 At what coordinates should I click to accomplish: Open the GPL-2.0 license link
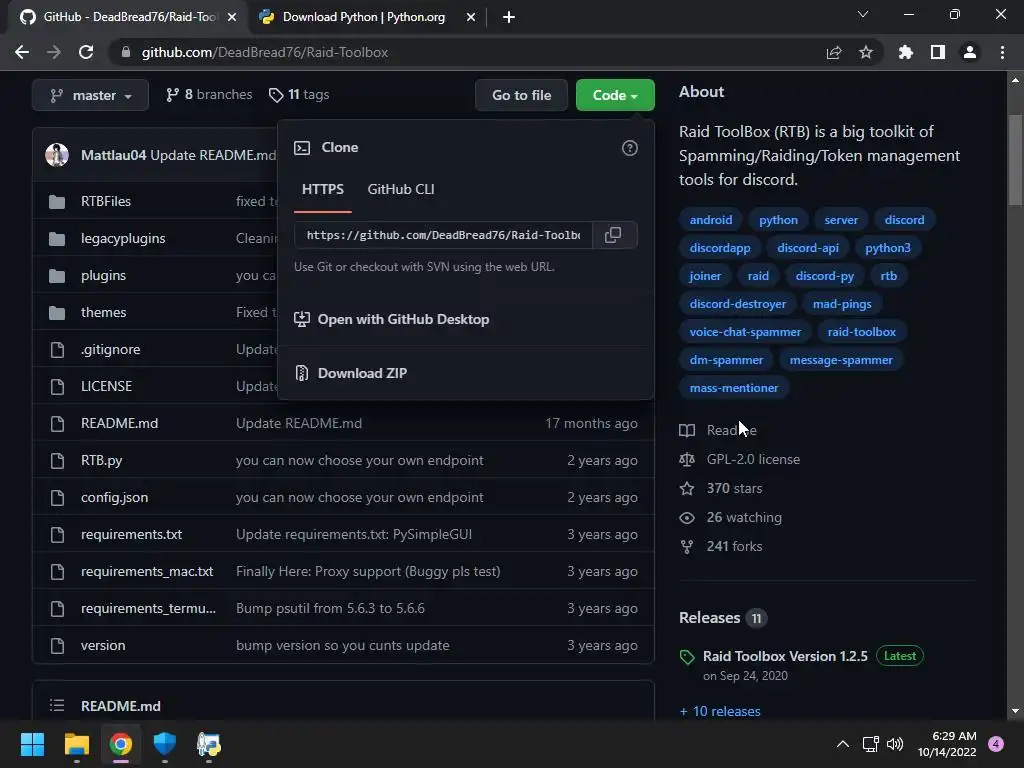pyautogui.click(x=753, y=459)
